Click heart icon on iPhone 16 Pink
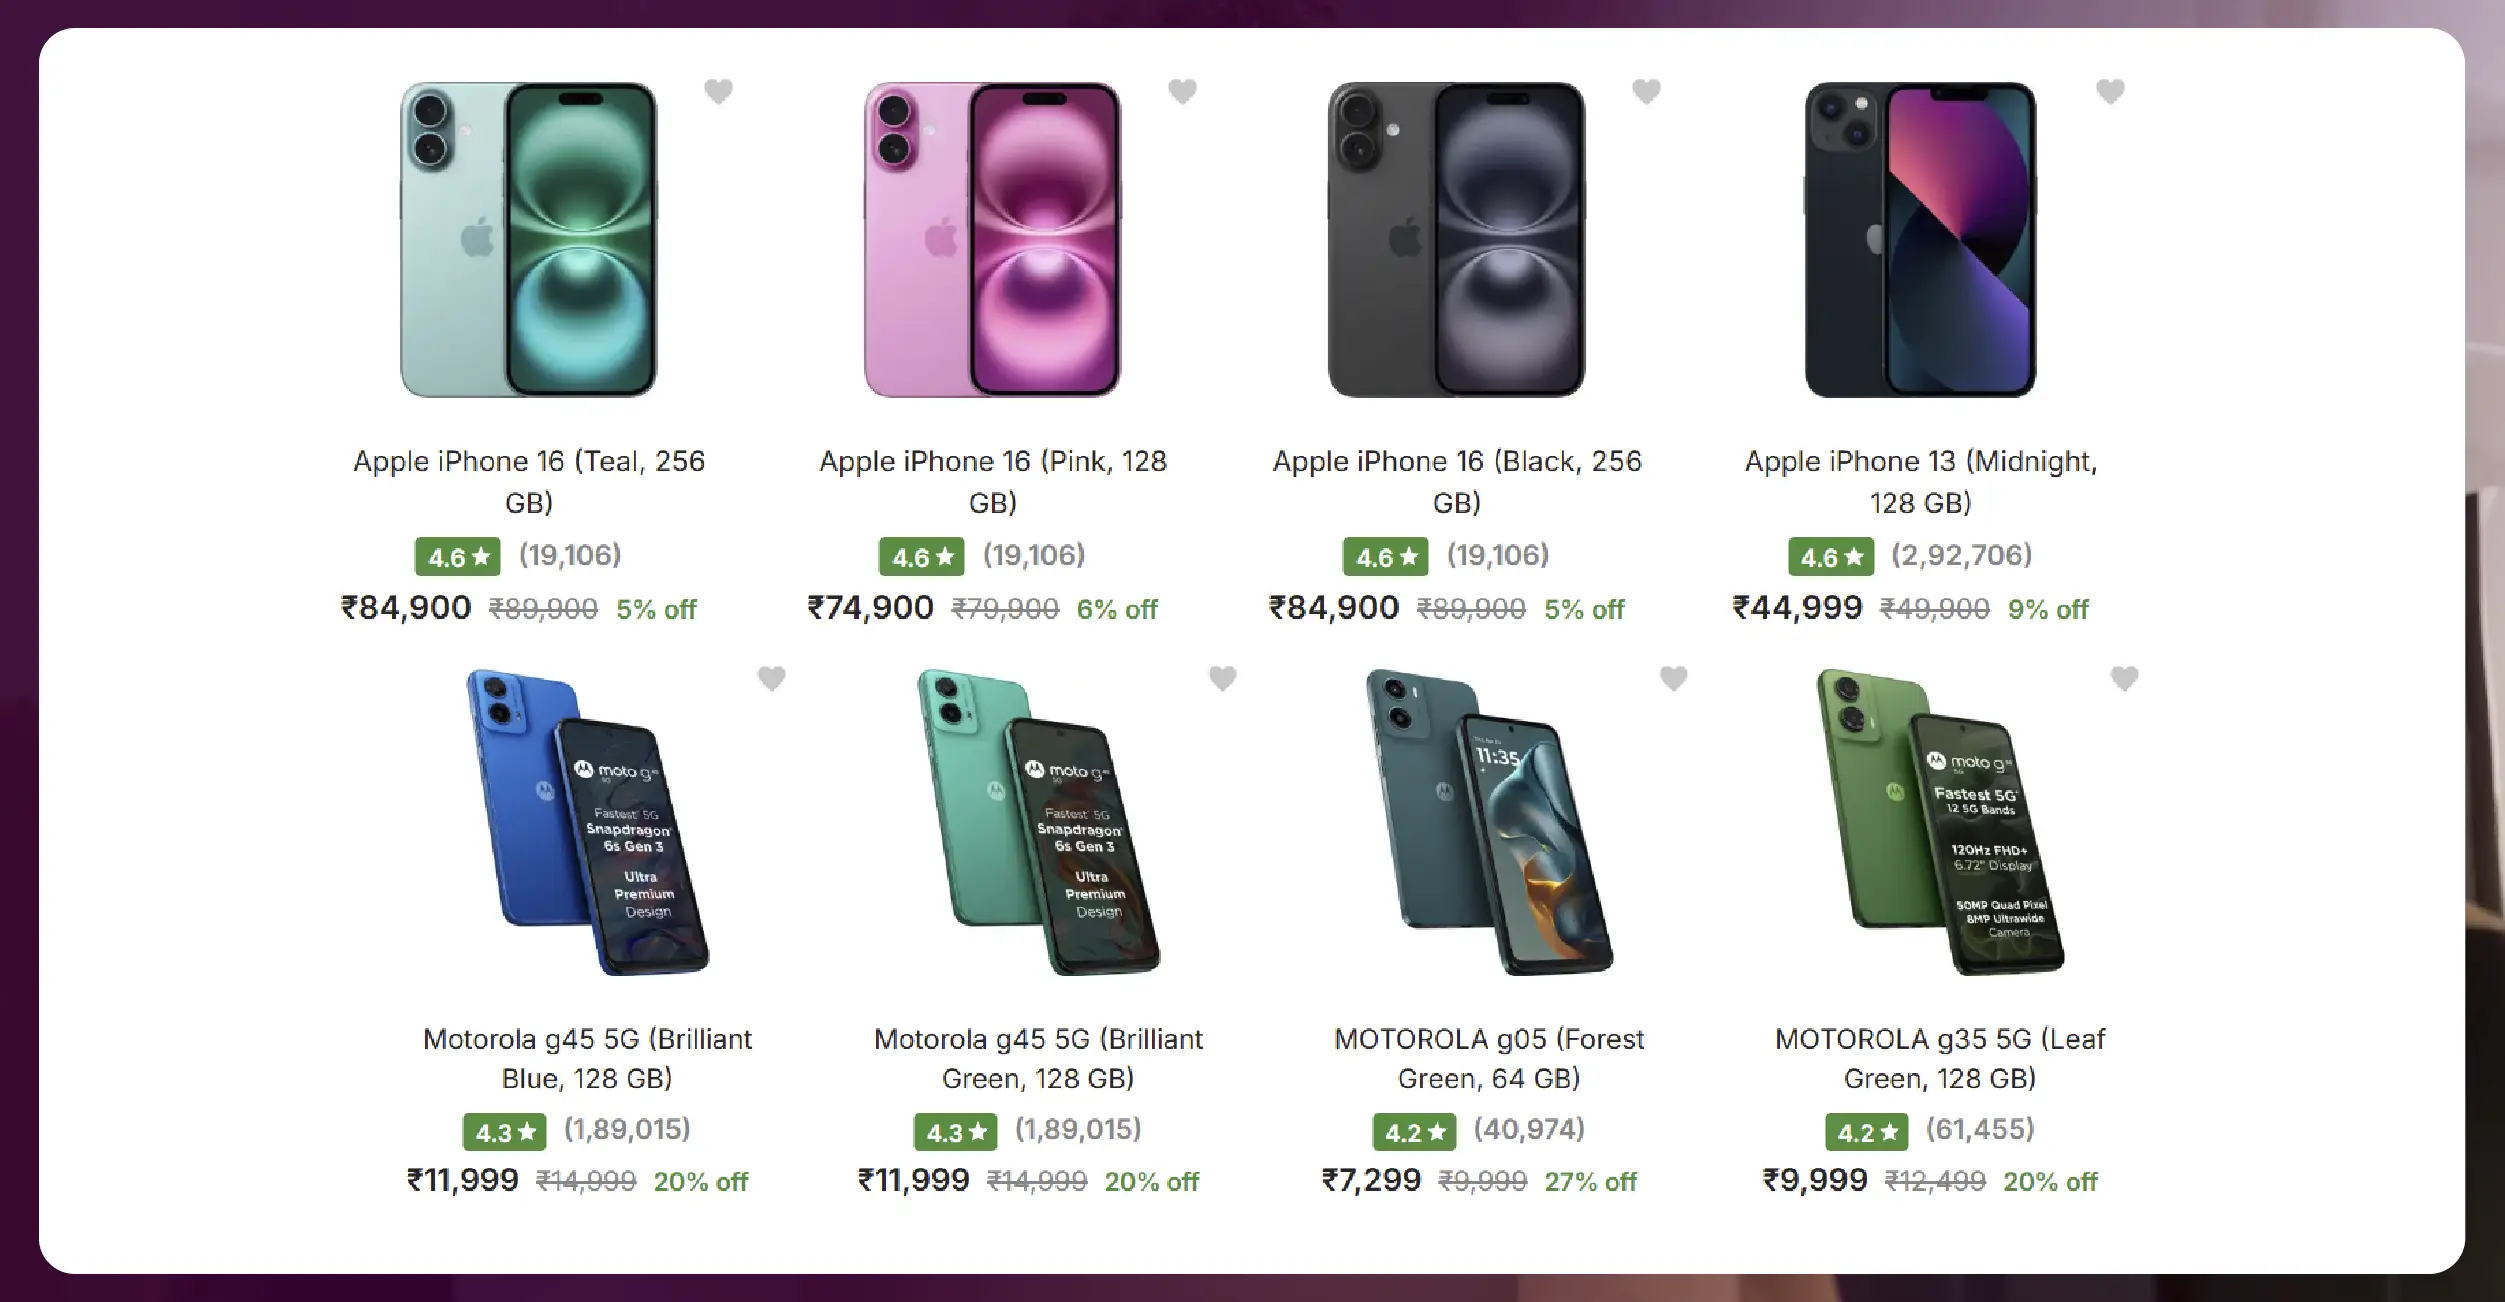 point(1182,91)
